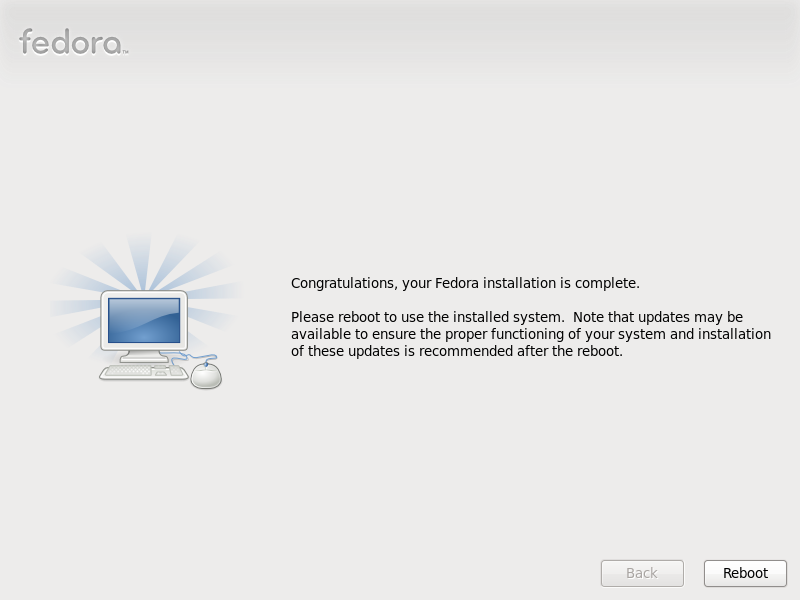Click the blue monitor screen in the illustration

pyautogui.click(x=144, y=320)
